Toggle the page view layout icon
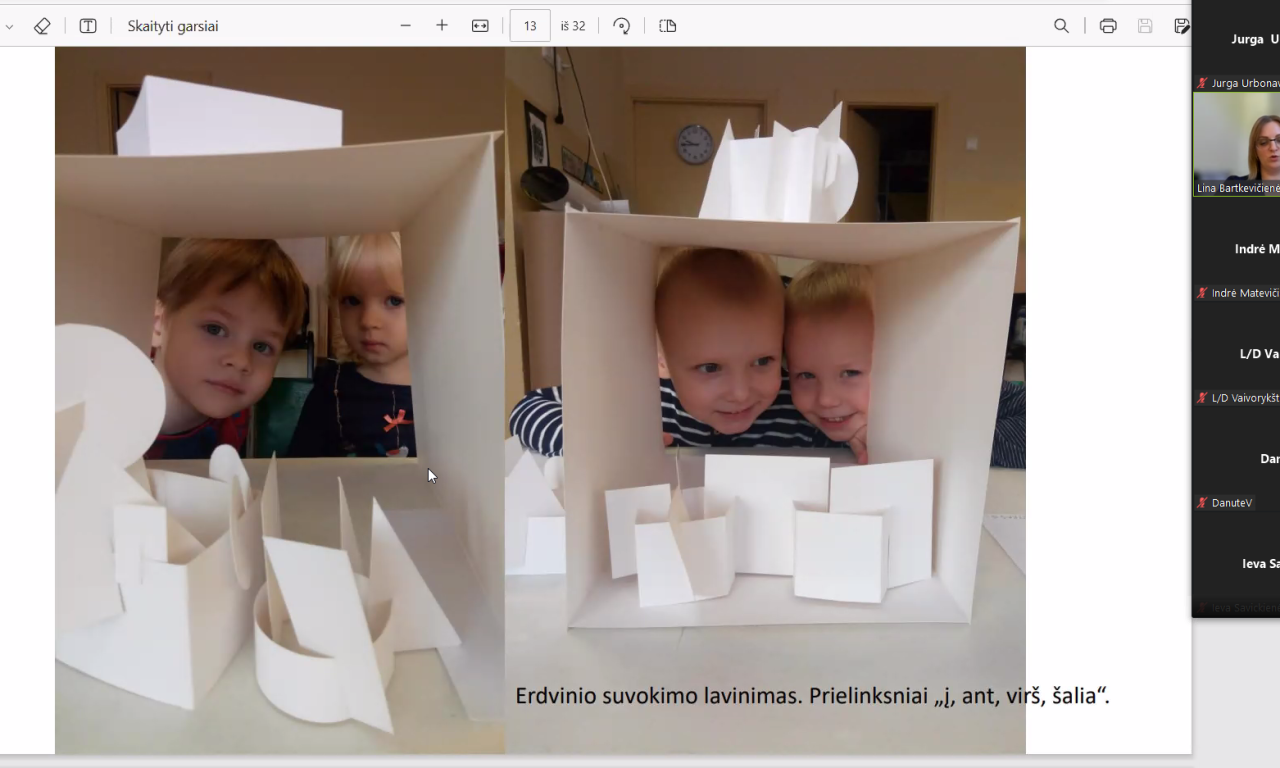This screenshot has height=768, width=1280. click(668, 26)
